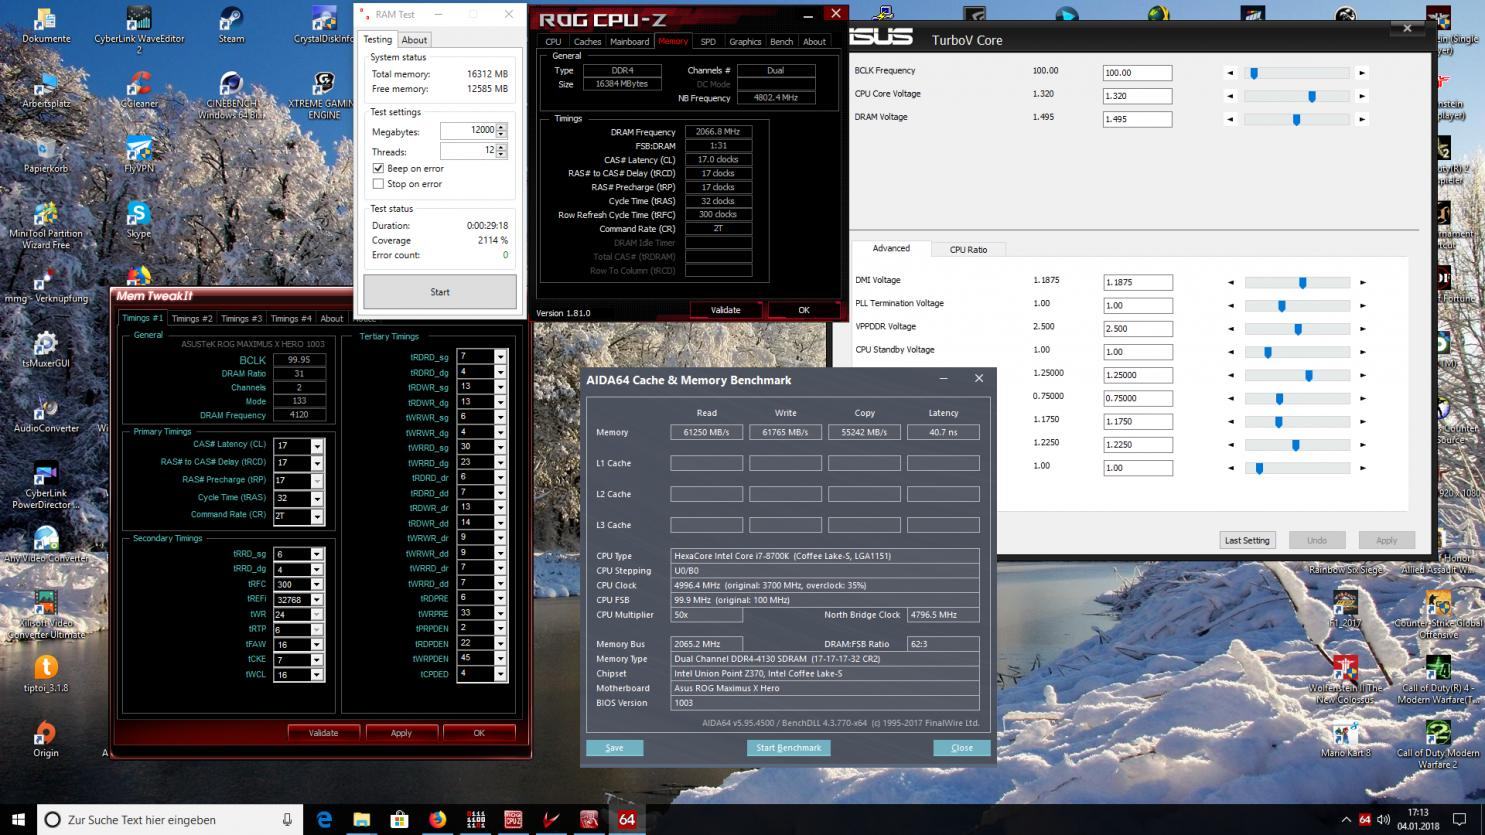Open the Dokumente desktop folder
1485x835 pixels.
(46, 25)
